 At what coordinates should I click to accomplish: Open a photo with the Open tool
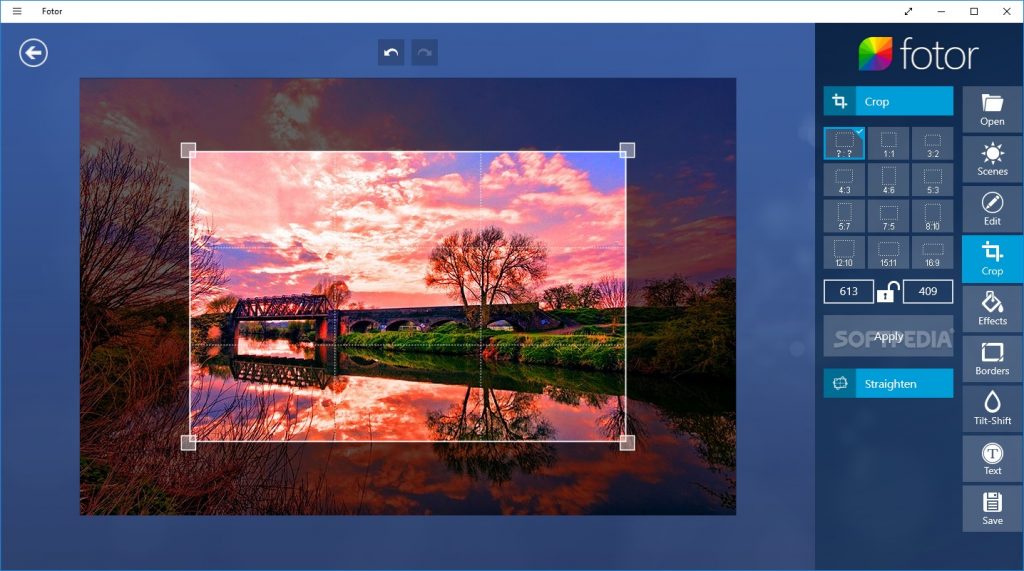992,110
